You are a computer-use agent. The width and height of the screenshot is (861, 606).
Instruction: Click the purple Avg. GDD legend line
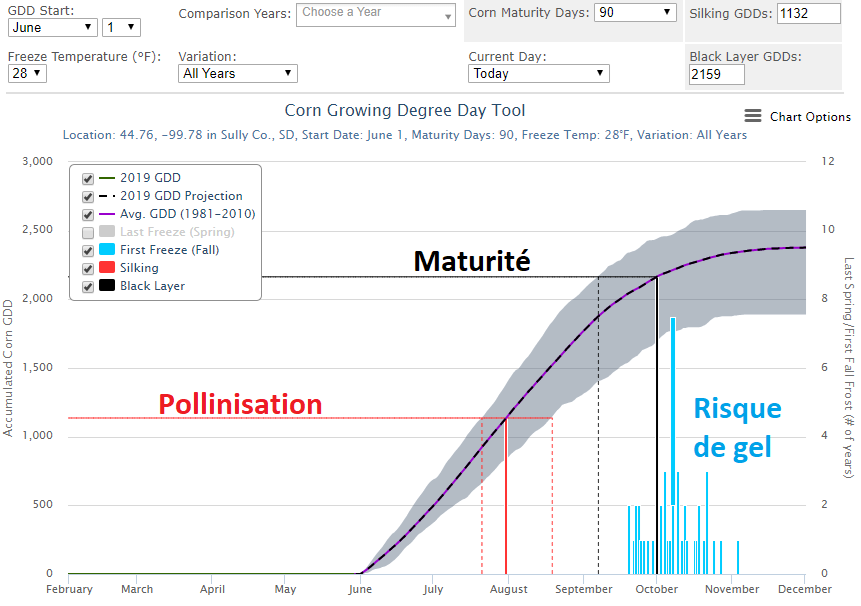[107, 214]
